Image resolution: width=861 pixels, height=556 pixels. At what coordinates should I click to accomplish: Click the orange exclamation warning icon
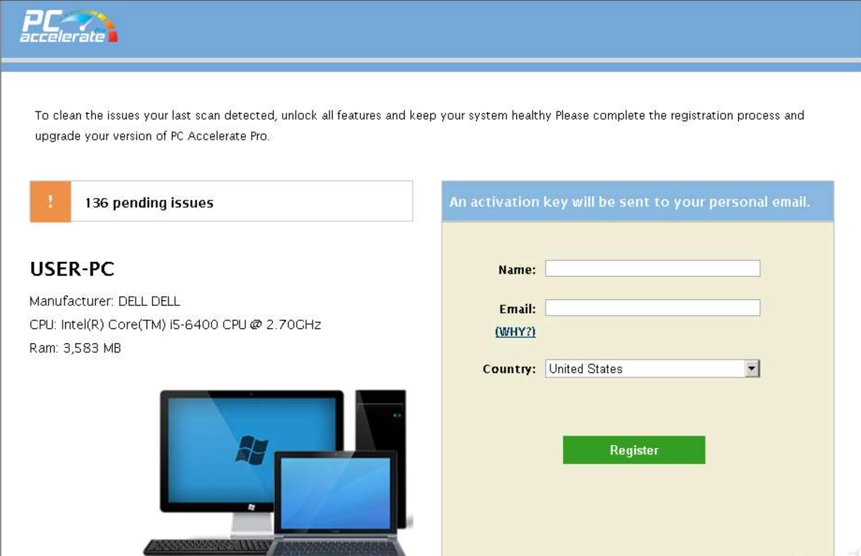click(51, 201)
